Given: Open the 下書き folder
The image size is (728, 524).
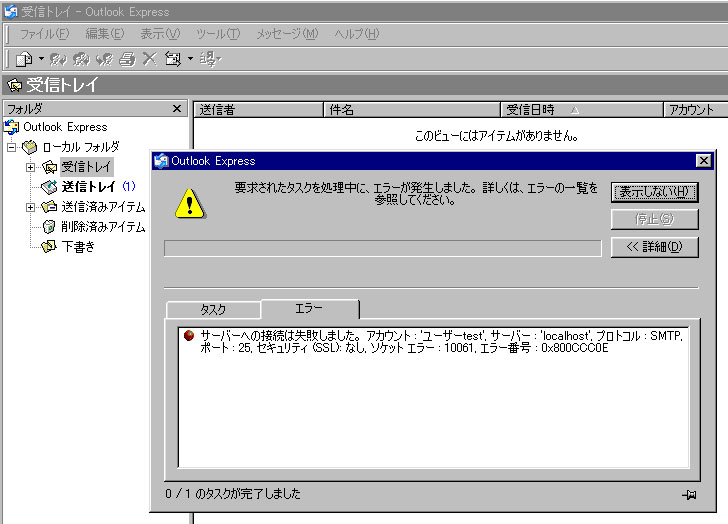Looking at the screenshot, I should click(x=78, y=246).
